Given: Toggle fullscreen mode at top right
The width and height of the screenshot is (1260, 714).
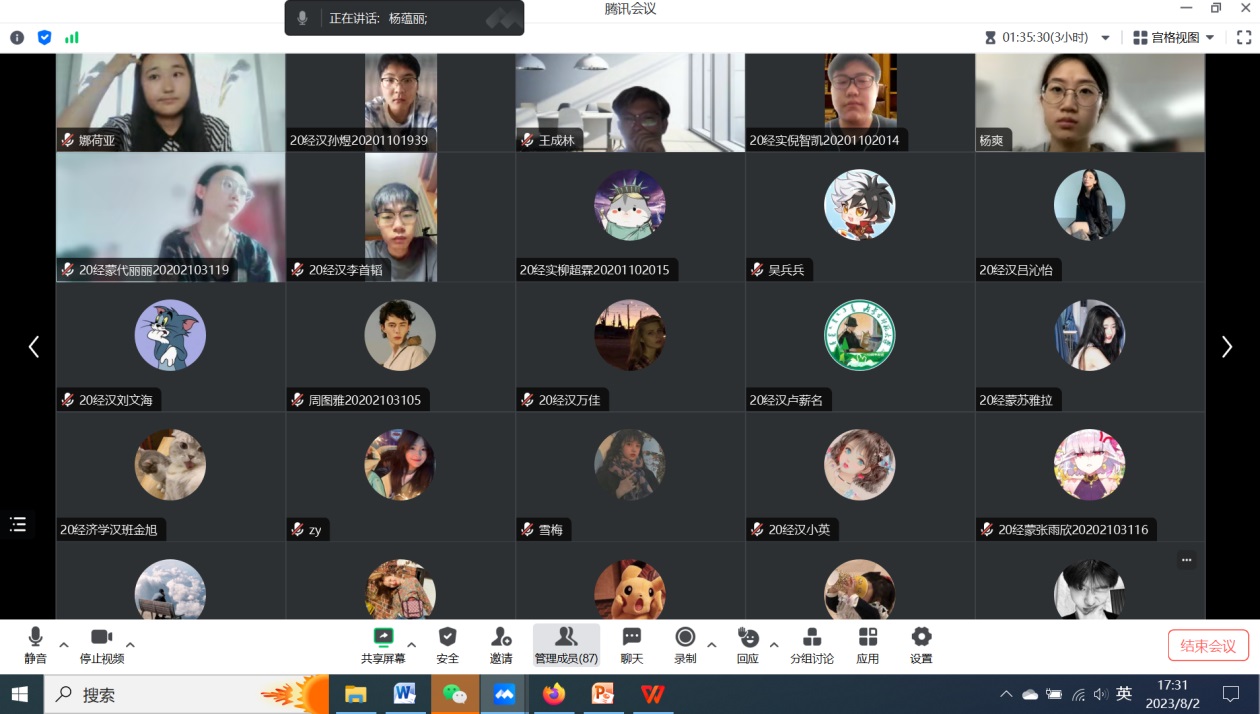Looking at the screenshot, I should pos(1244,38).
